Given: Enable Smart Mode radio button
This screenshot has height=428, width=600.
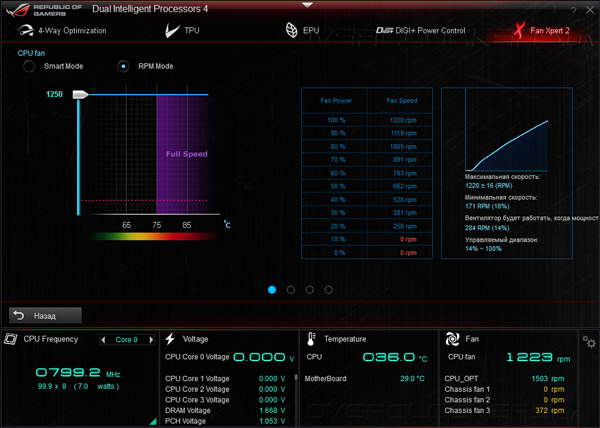Looking at the screenshot, I should 29,66.
